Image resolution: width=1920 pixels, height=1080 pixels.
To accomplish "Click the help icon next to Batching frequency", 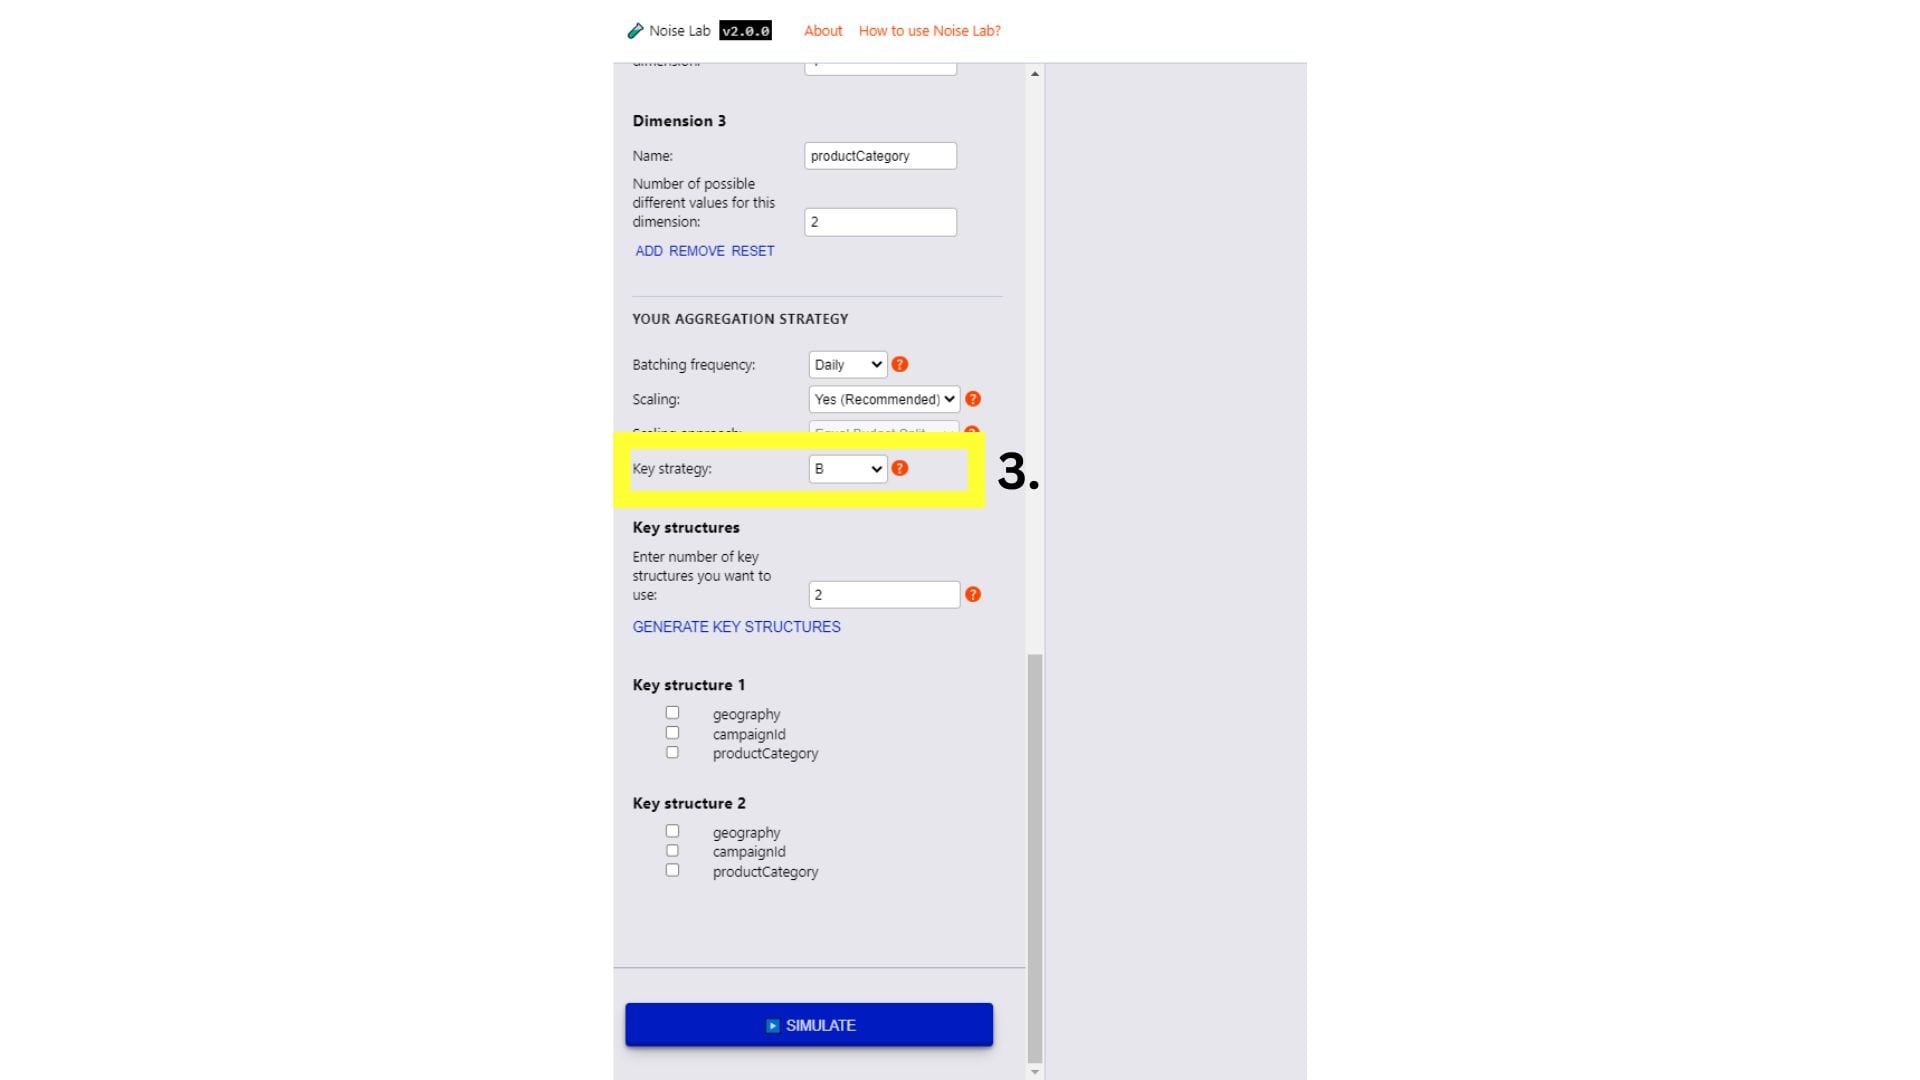I will 899,364.
